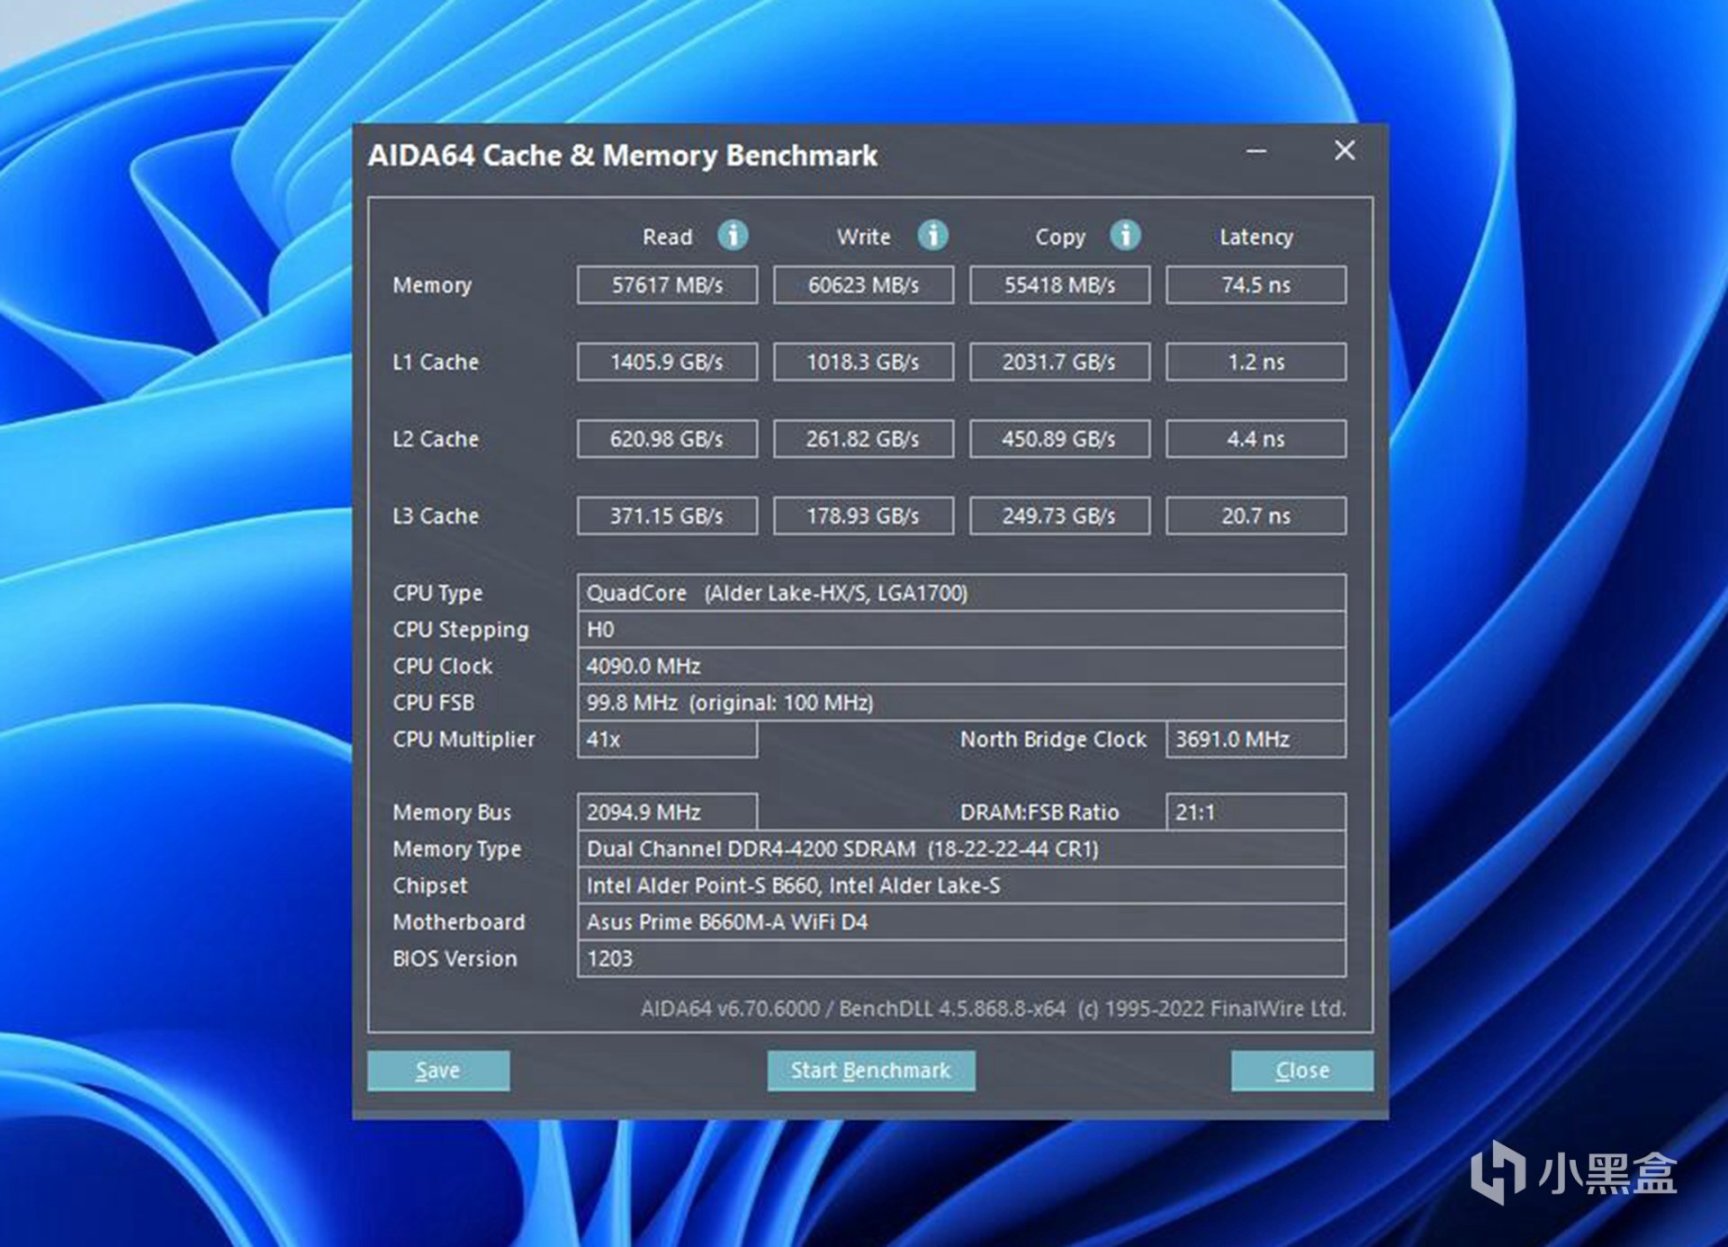Click the Write column header label
This screenshot has width=1728, height=1247.
[864, 237]
